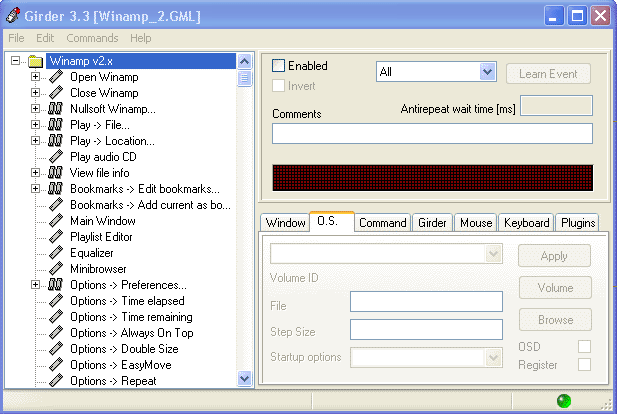The height and width of the screenshot is (415, 618).
Task: Expand the Edit bookmarks... tree node
Action: (x=35, y=189)
